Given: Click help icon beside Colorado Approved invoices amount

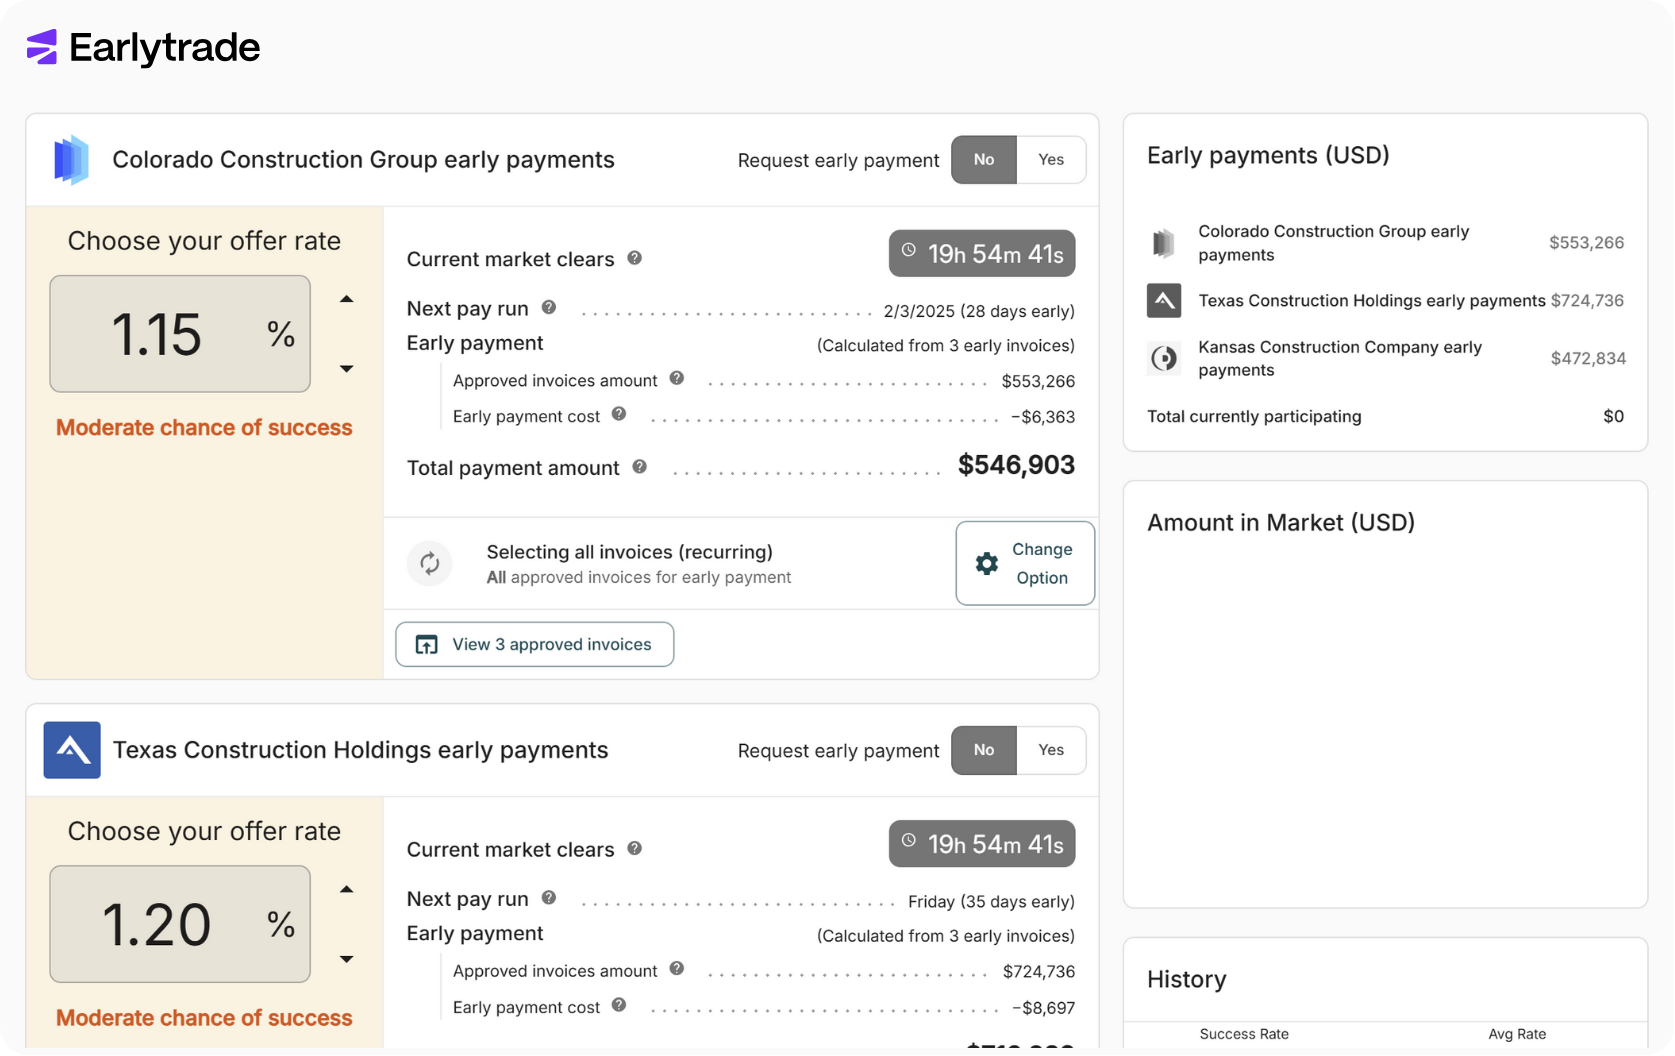Looking at the screenshot, I should [677, 379].
